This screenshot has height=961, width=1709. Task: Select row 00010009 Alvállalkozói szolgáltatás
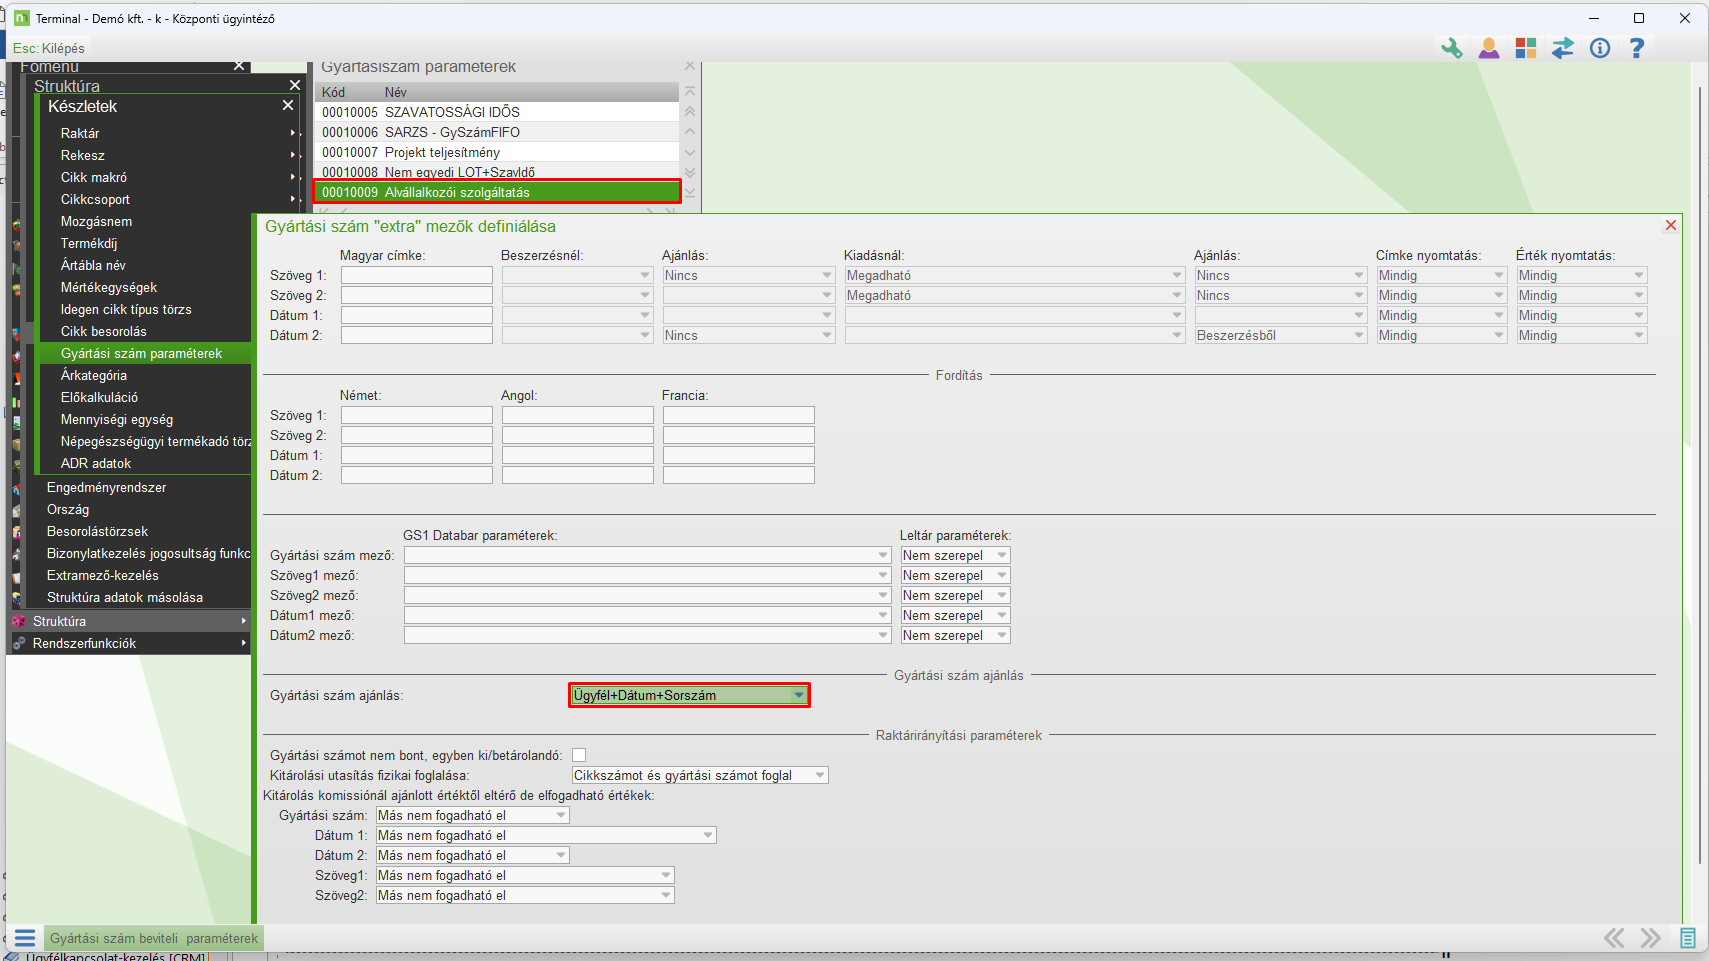tap(497, 192)
